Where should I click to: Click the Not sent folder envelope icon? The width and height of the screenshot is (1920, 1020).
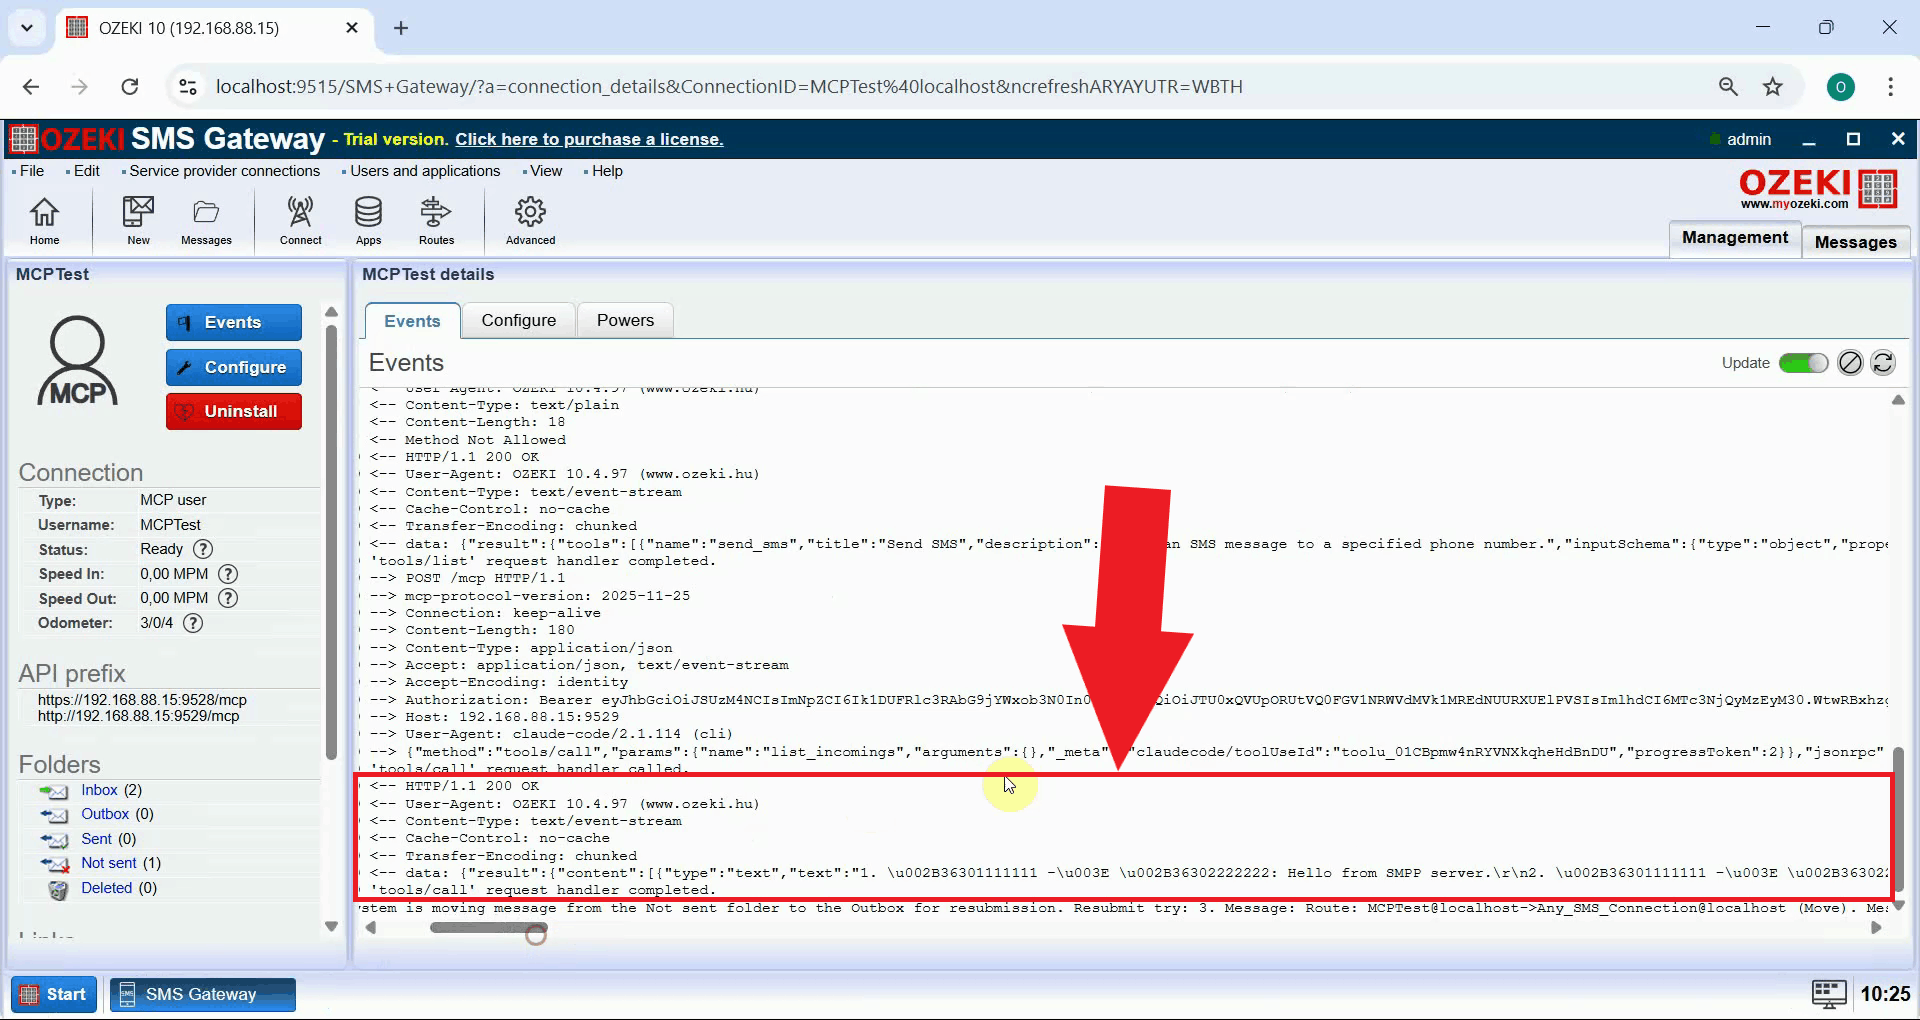click(x=54, y=864)
